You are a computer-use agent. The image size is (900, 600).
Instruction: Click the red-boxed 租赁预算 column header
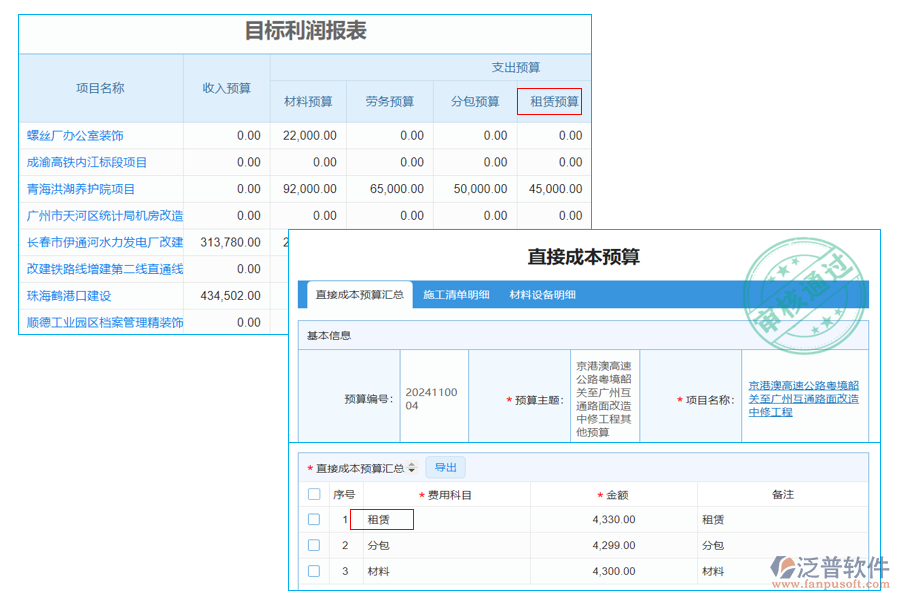tap(551, 101)
